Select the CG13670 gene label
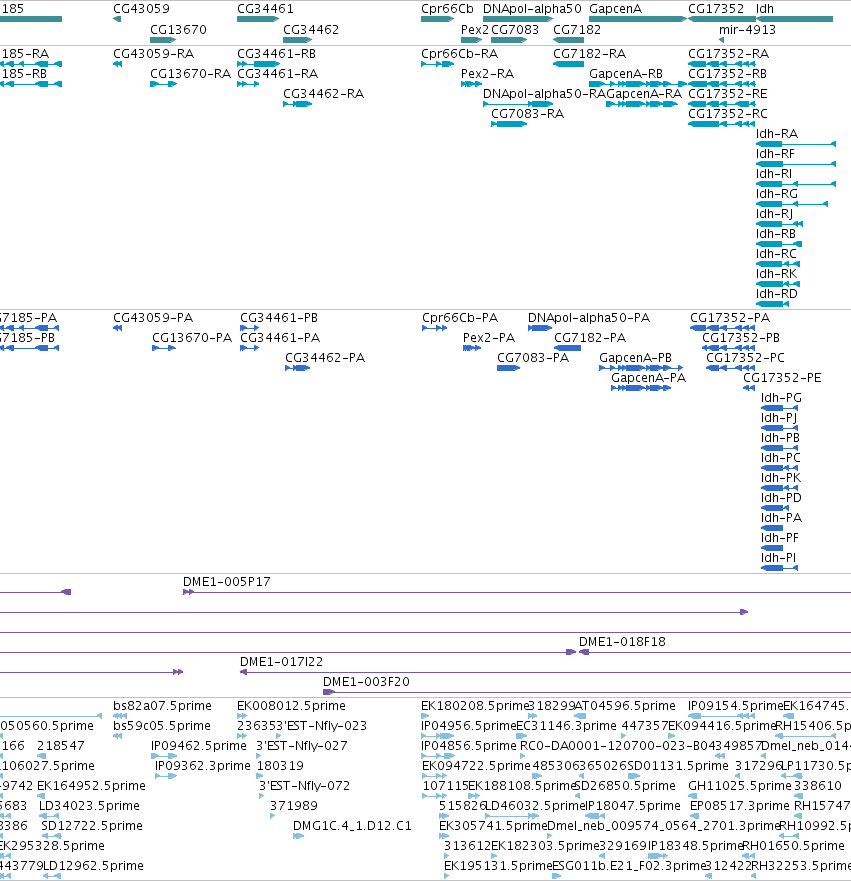Image resolution: width=851 pixels, height=881 pixels. (178, 30)
